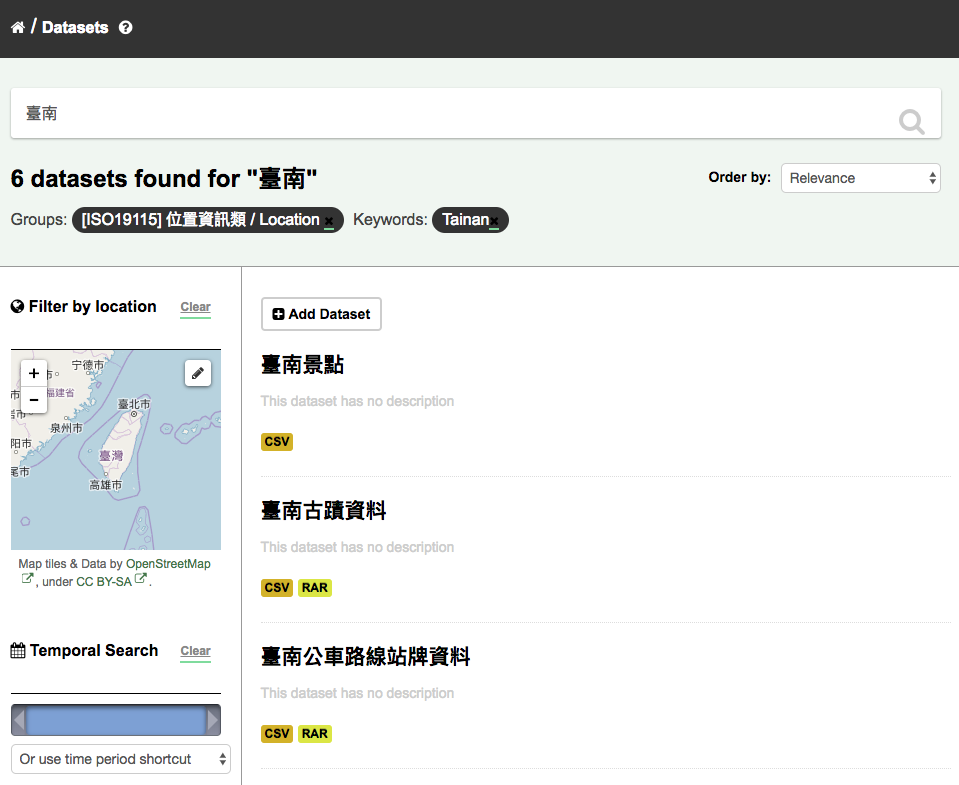Image resolution: width=959 pixels, height=785 pixels.
Task: Remove the Tainan keyword filter
Action: 494,221
